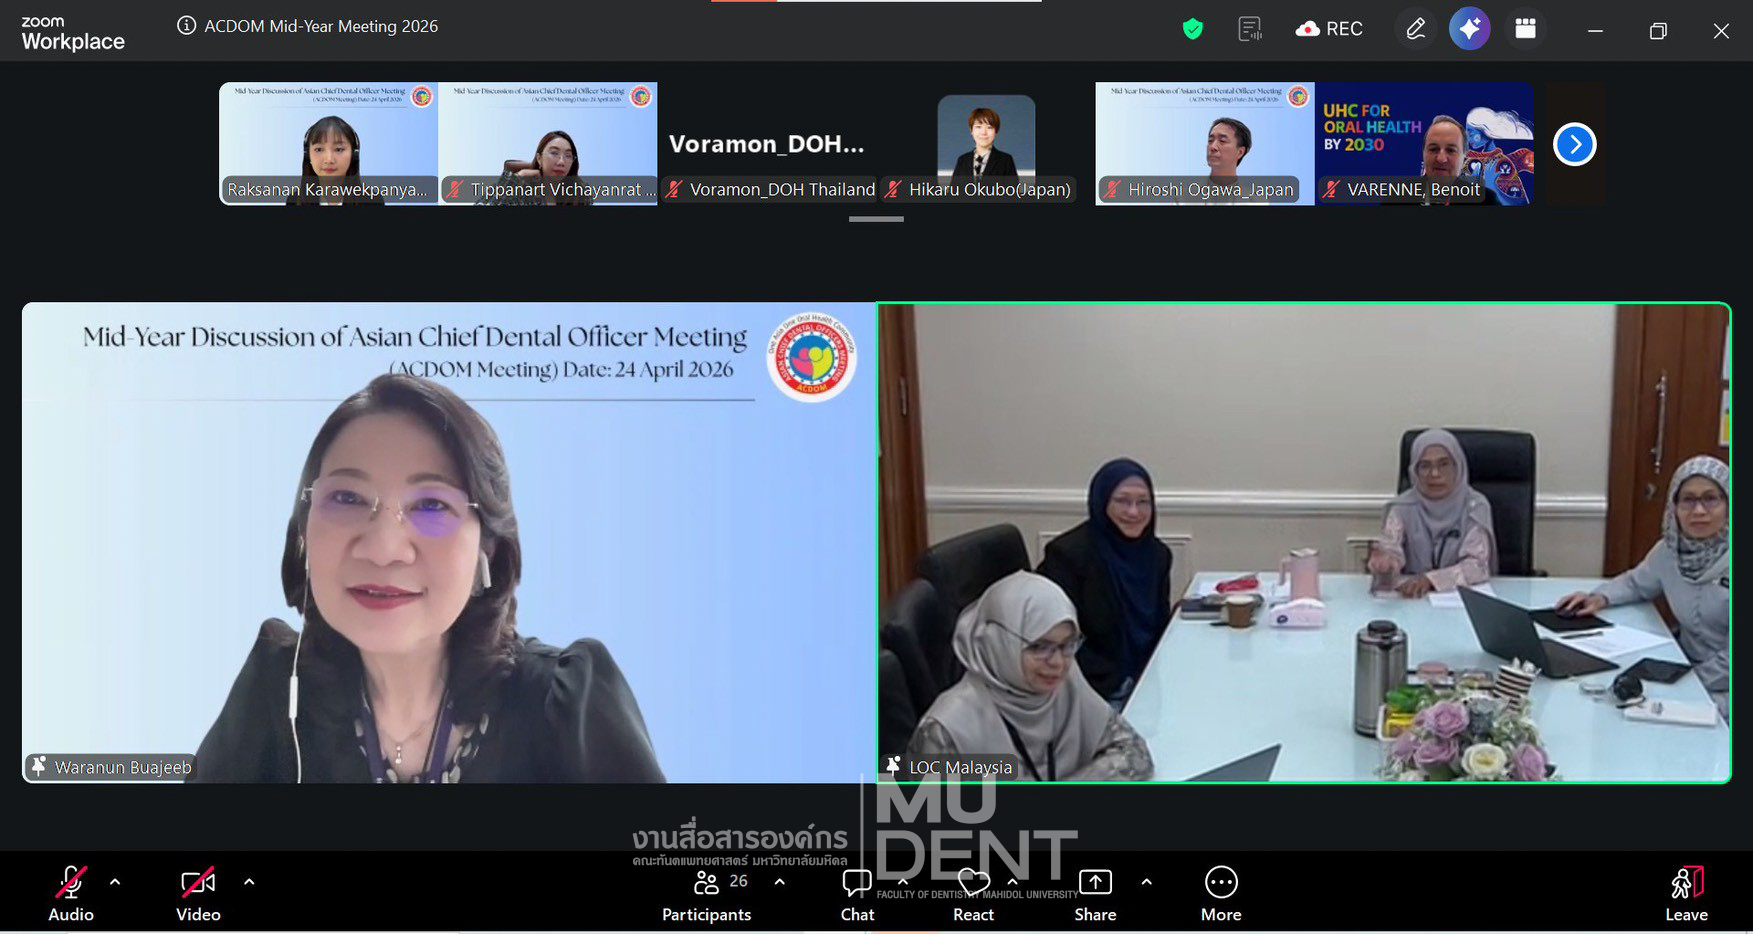Open the AI Companion sparkle icon
This screenshot has height=934, width=1753.
(1469, 29)
